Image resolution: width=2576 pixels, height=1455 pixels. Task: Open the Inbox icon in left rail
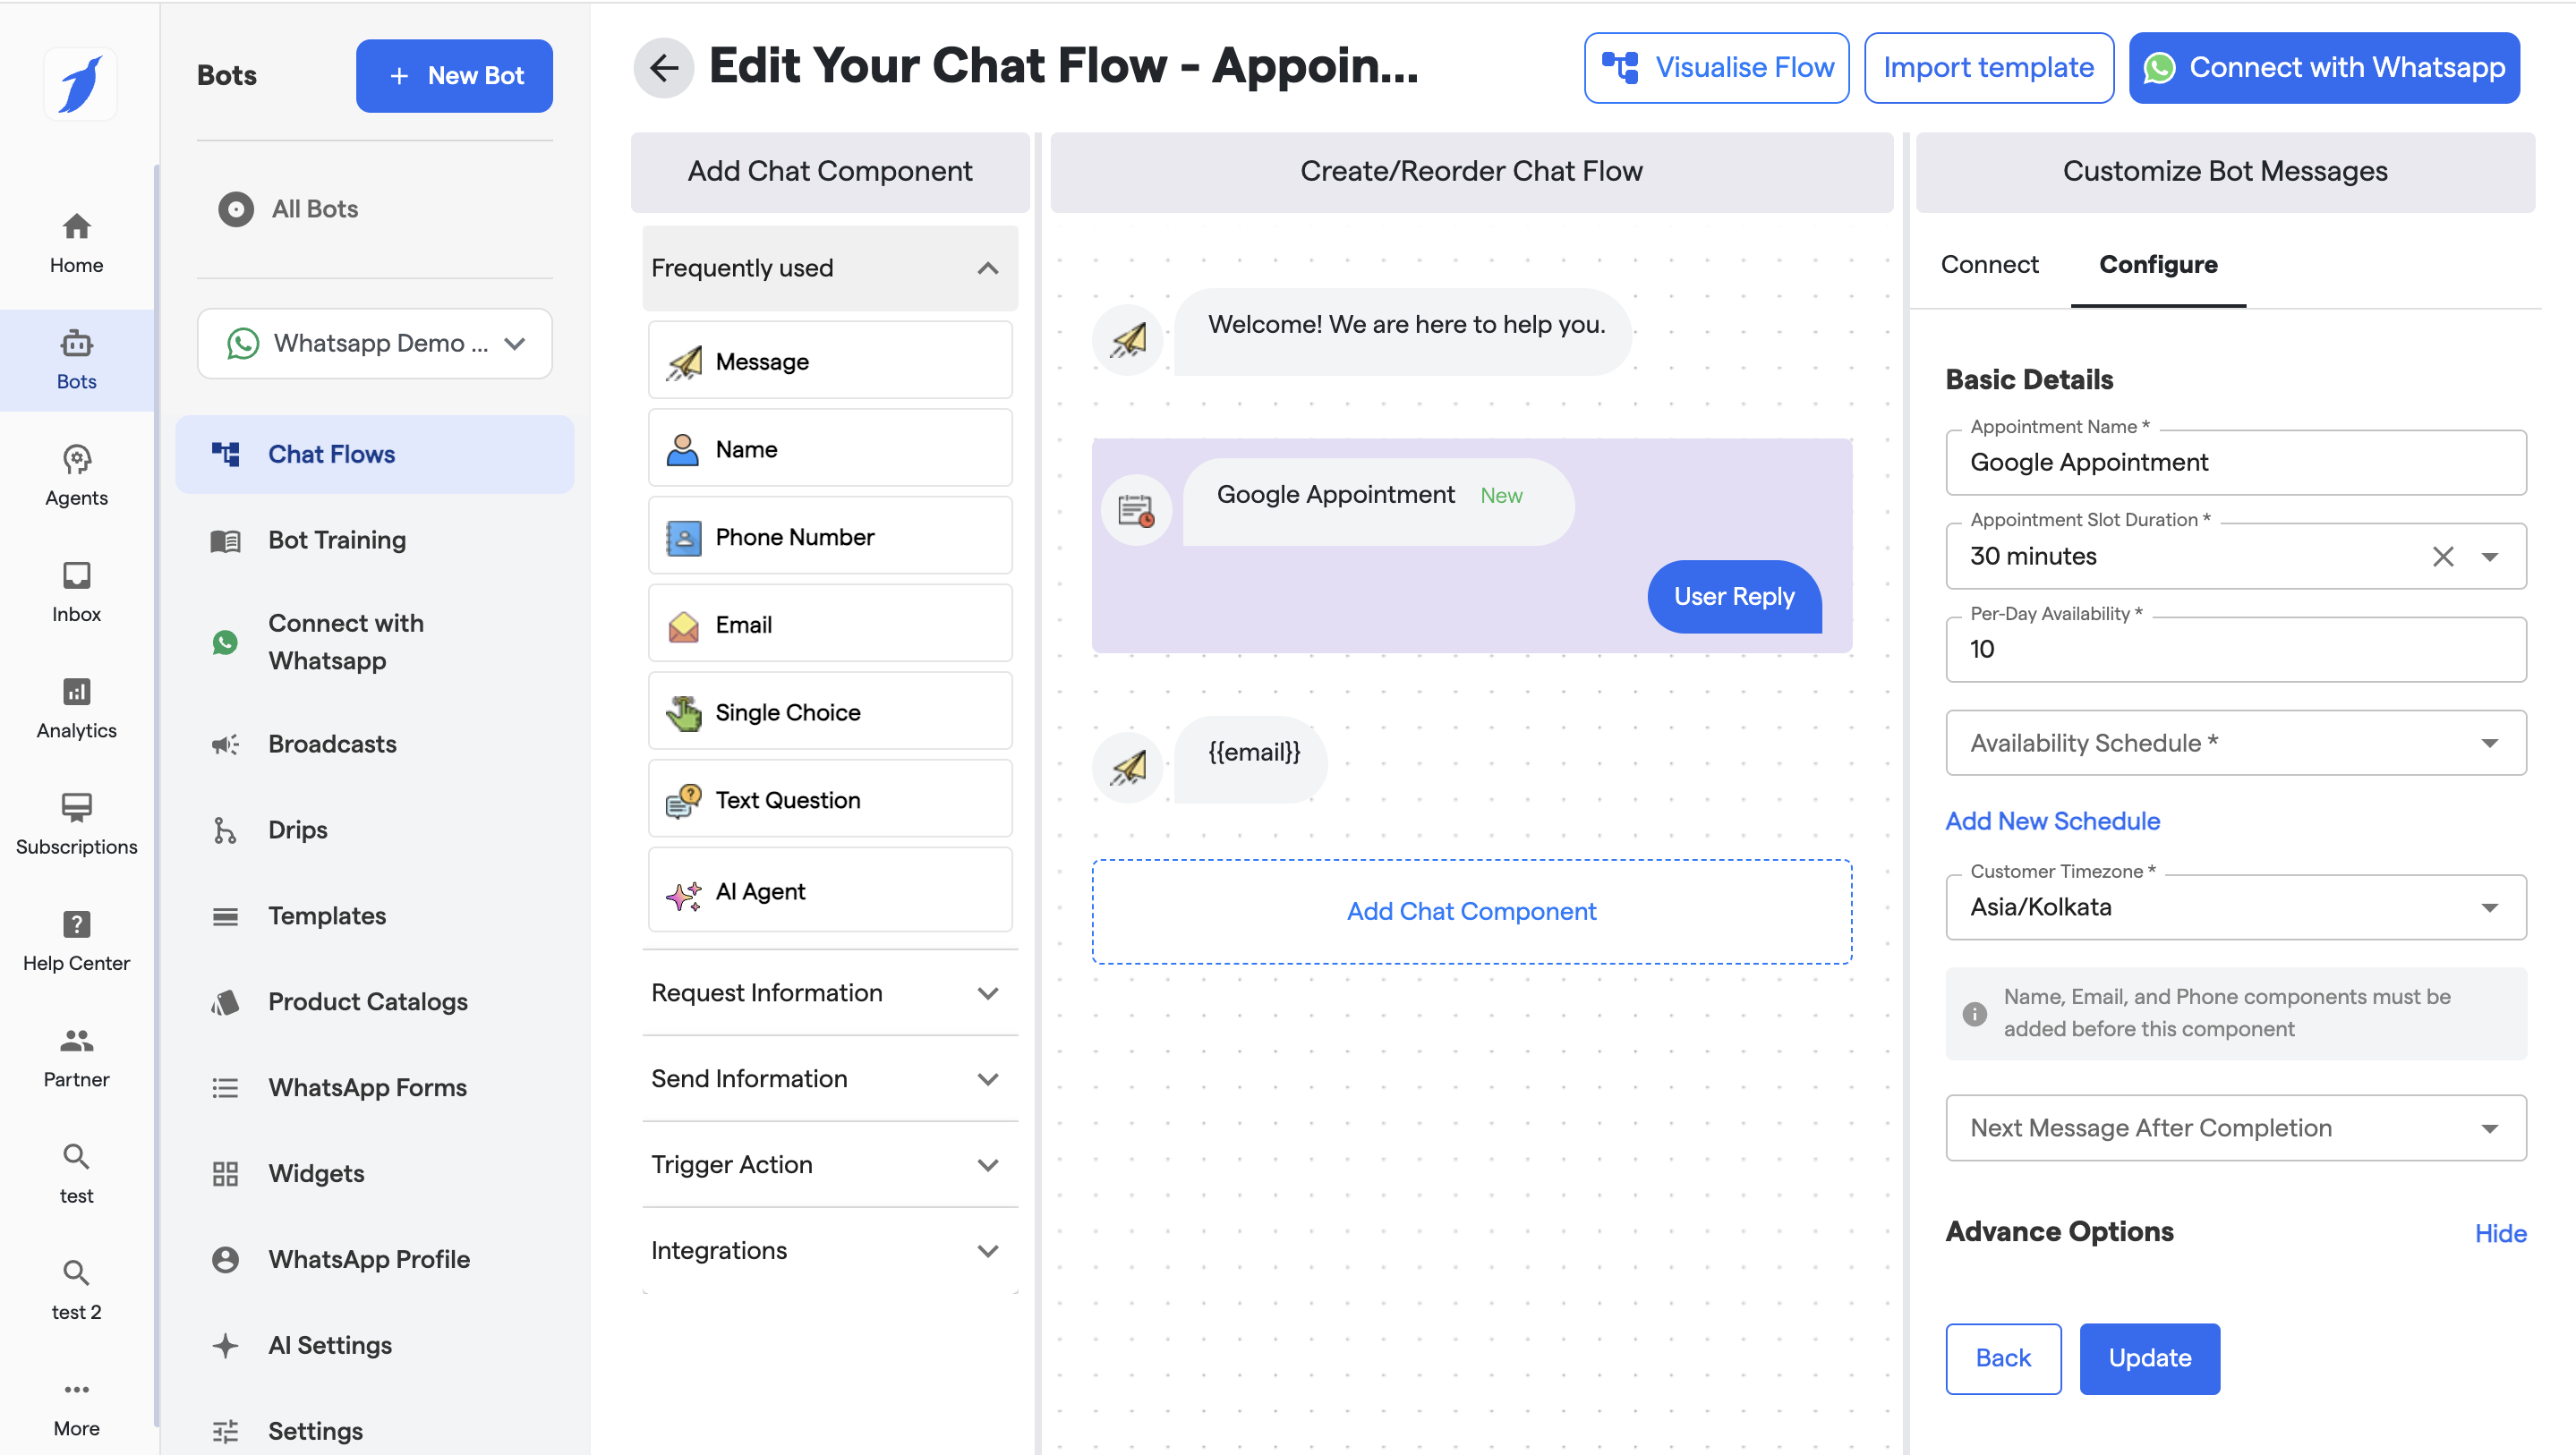pos(76,576)
